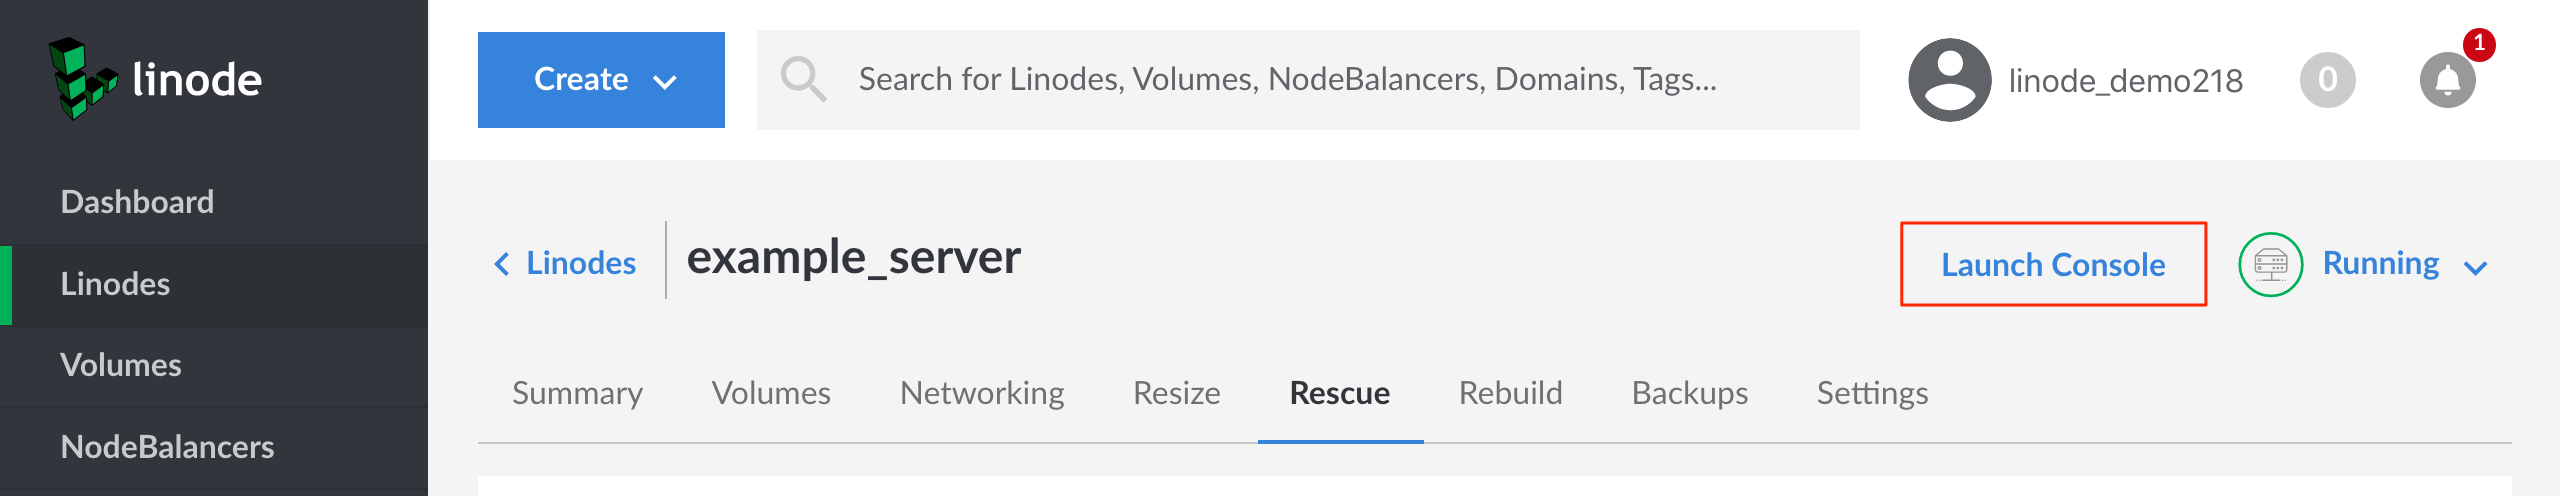Click the Linode logo
Viewport: 2560px width, 496px height.
(x=155, y=79)
